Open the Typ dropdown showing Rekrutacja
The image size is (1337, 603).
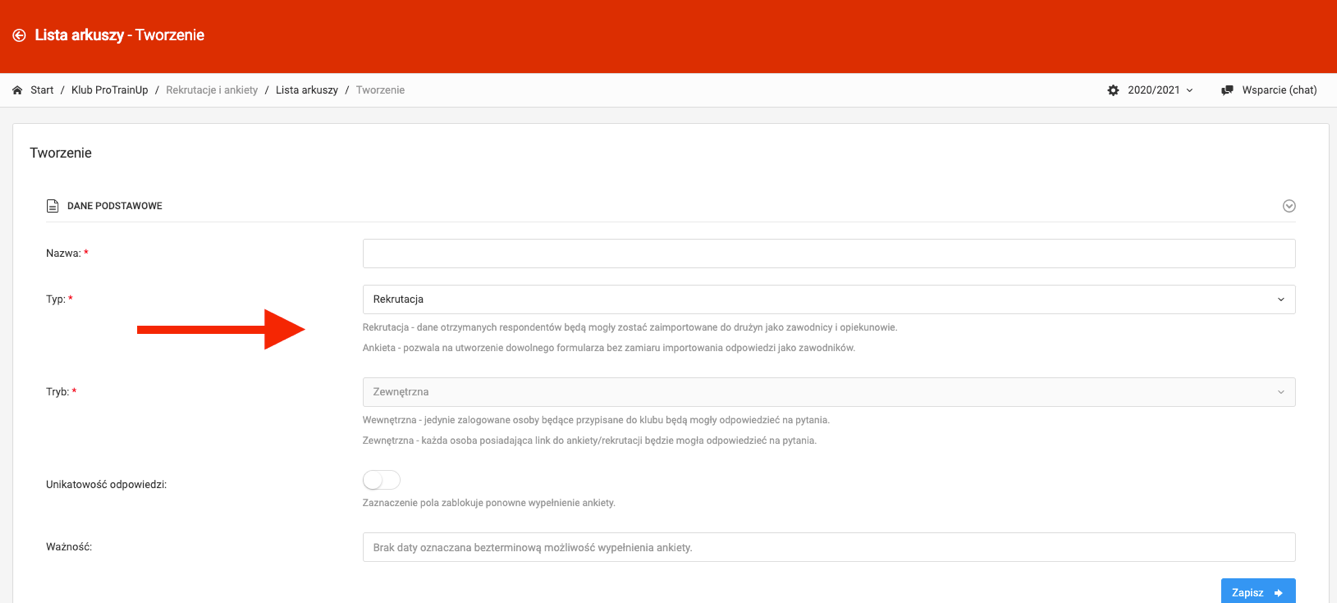tap(828, 299)
